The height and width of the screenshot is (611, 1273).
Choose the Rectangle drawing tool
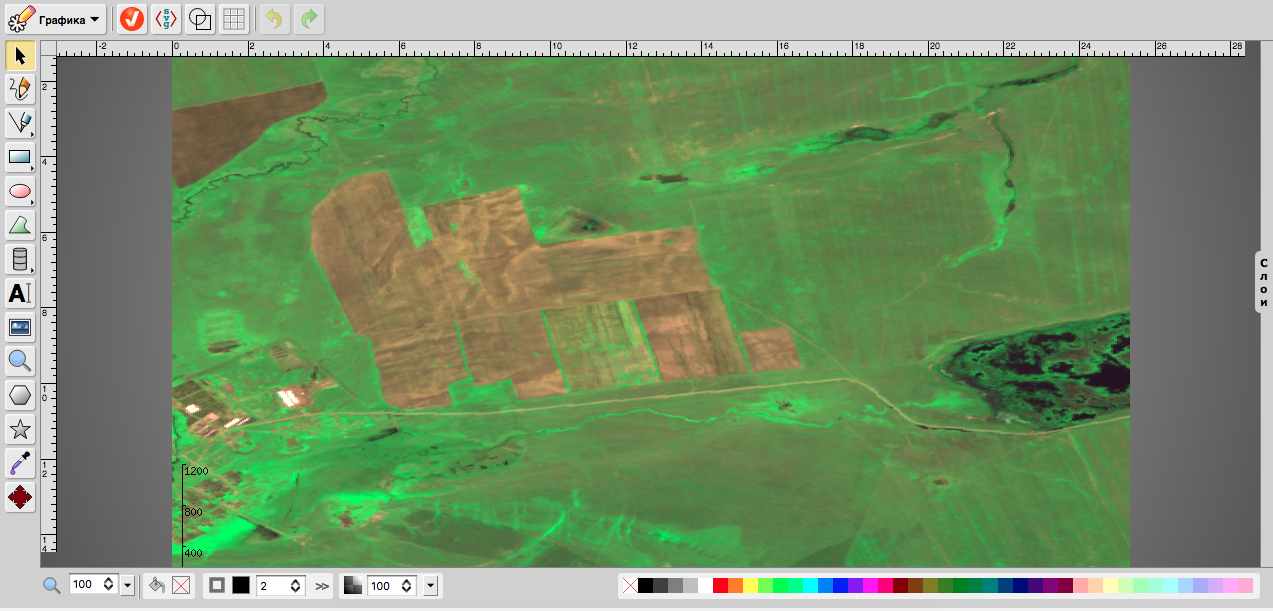click(x=20, y=157)
